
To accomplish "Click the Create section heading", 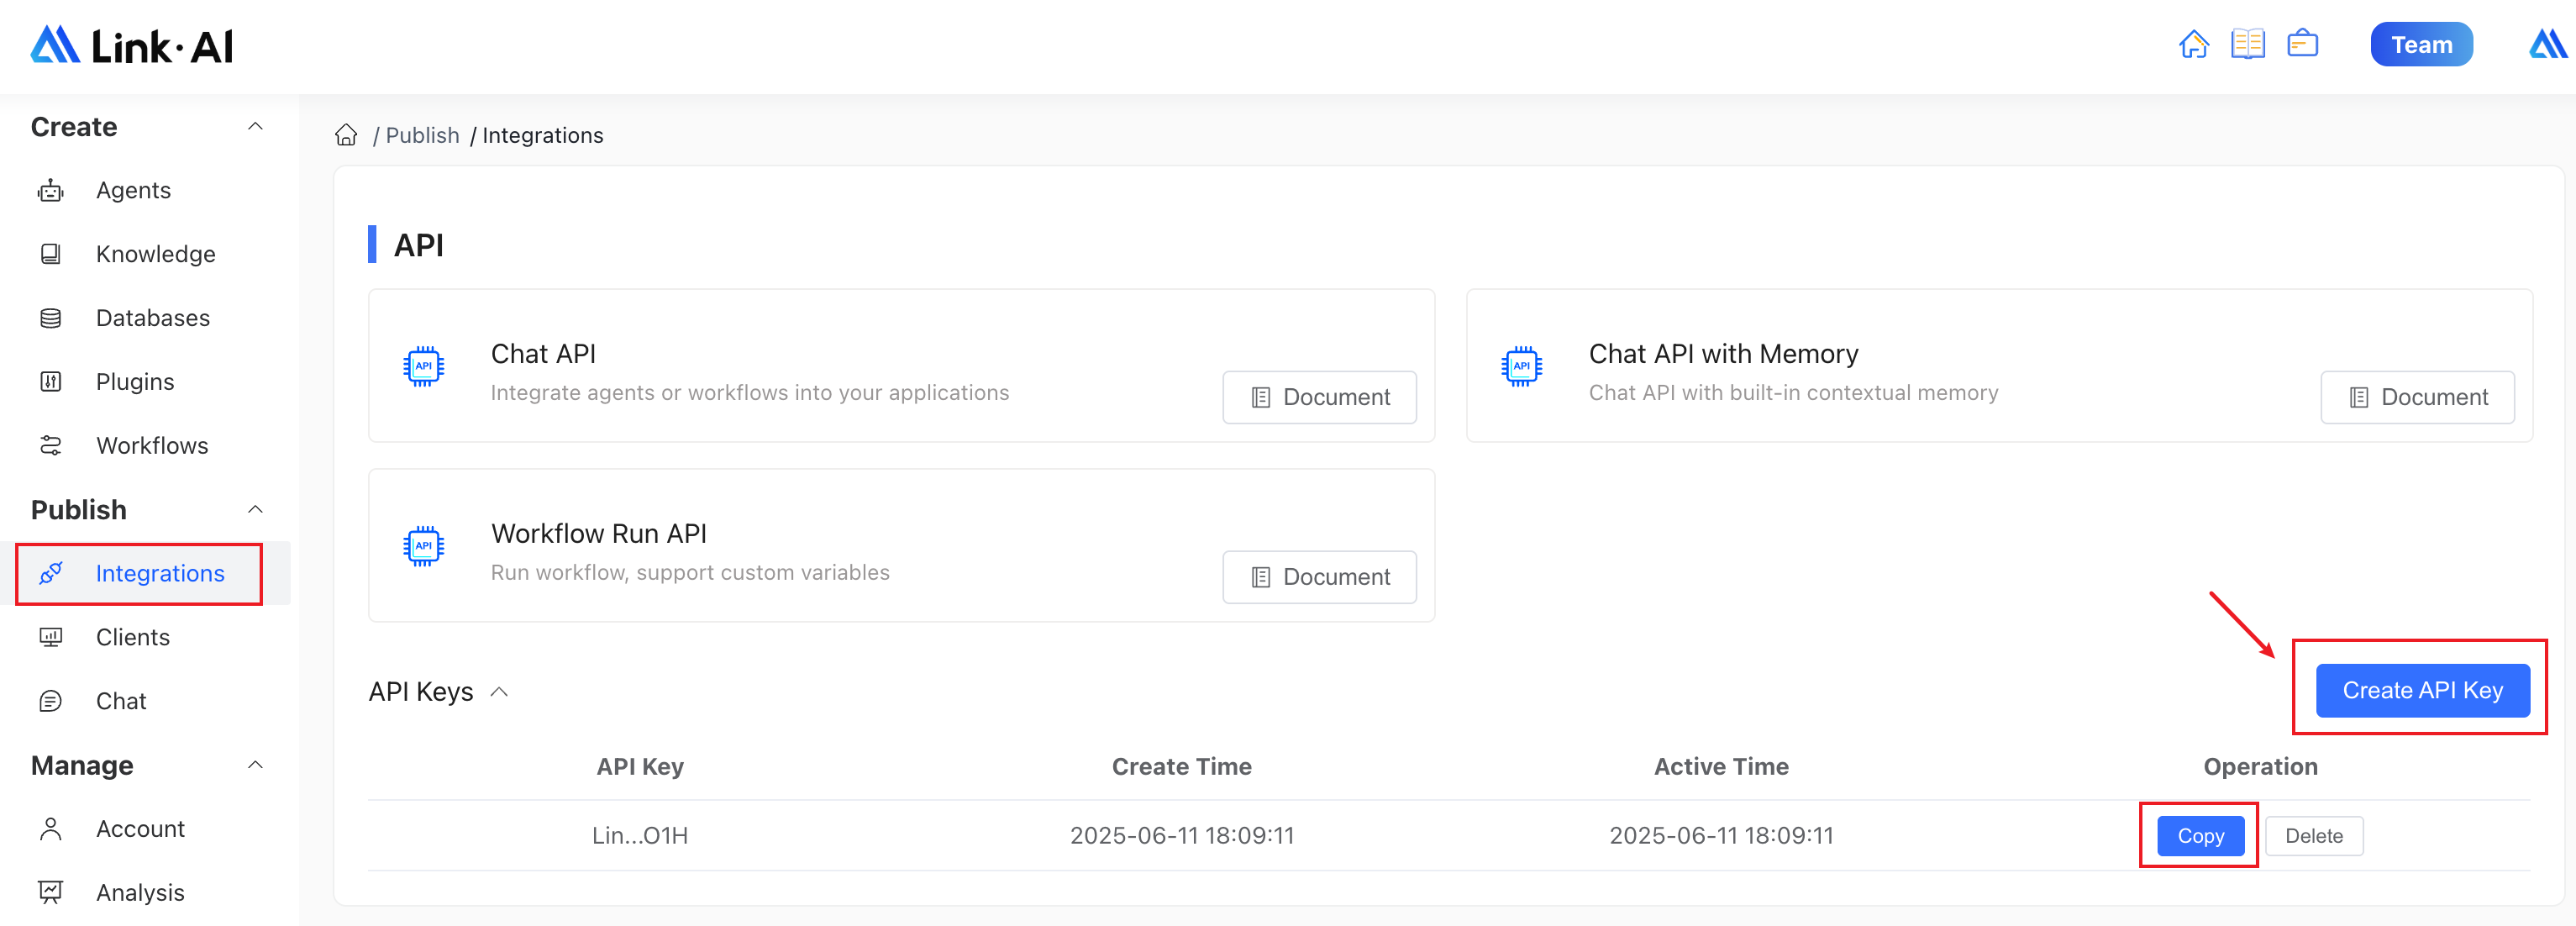I will [74, 127].
